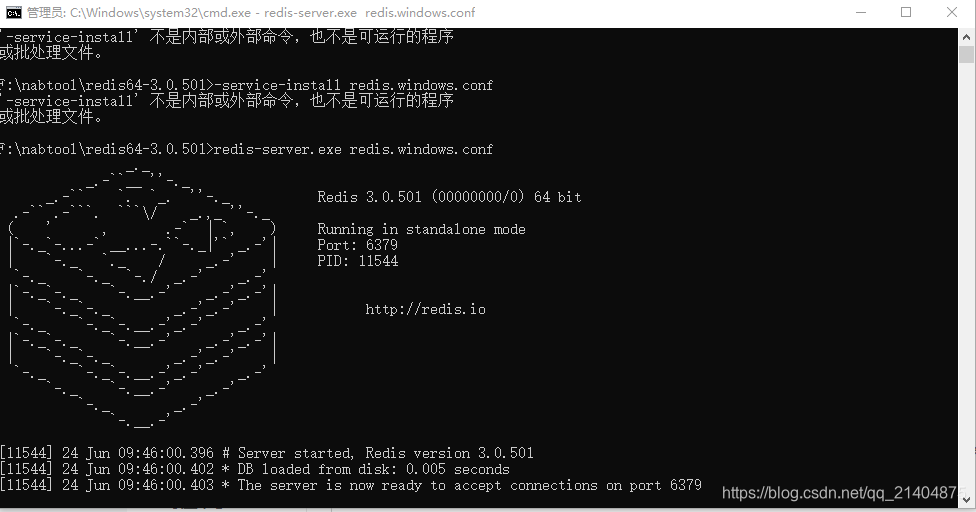Click 'Running in standalone mode' text

point(421,230)
